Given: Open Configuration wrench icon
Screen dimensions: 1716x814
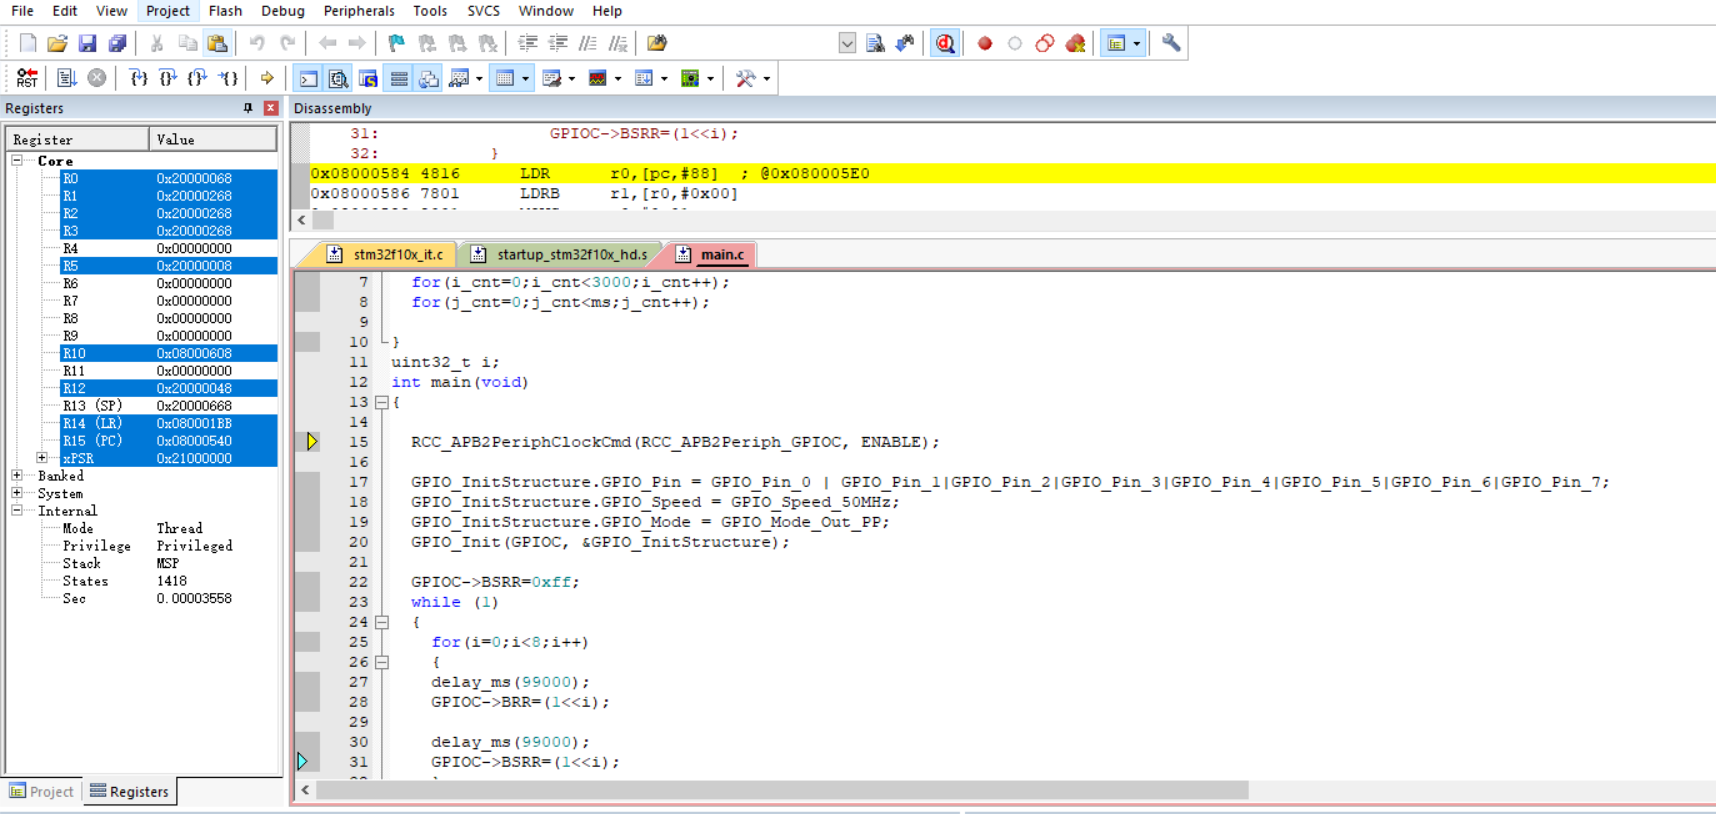Looking at the screenshot, I should click(1171, 43).
